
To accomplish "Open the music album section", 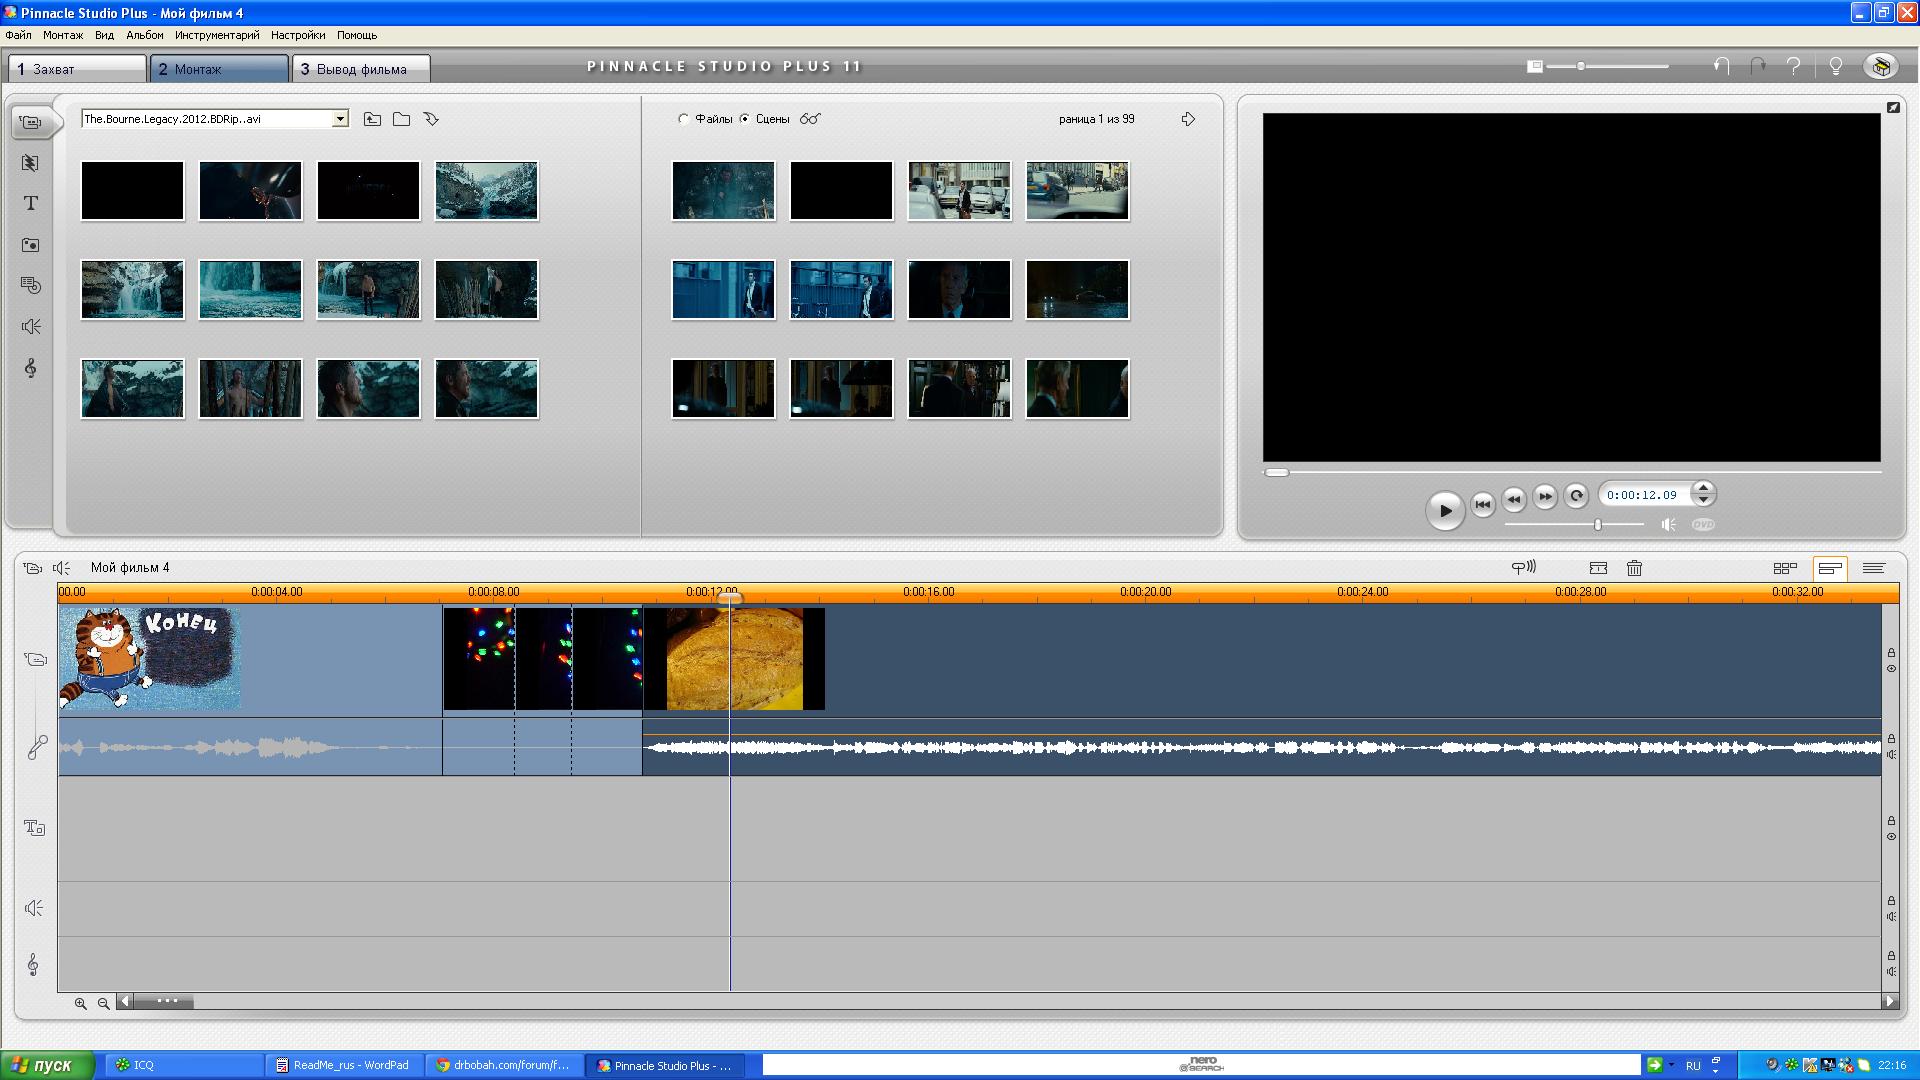I will click(31, 368).
